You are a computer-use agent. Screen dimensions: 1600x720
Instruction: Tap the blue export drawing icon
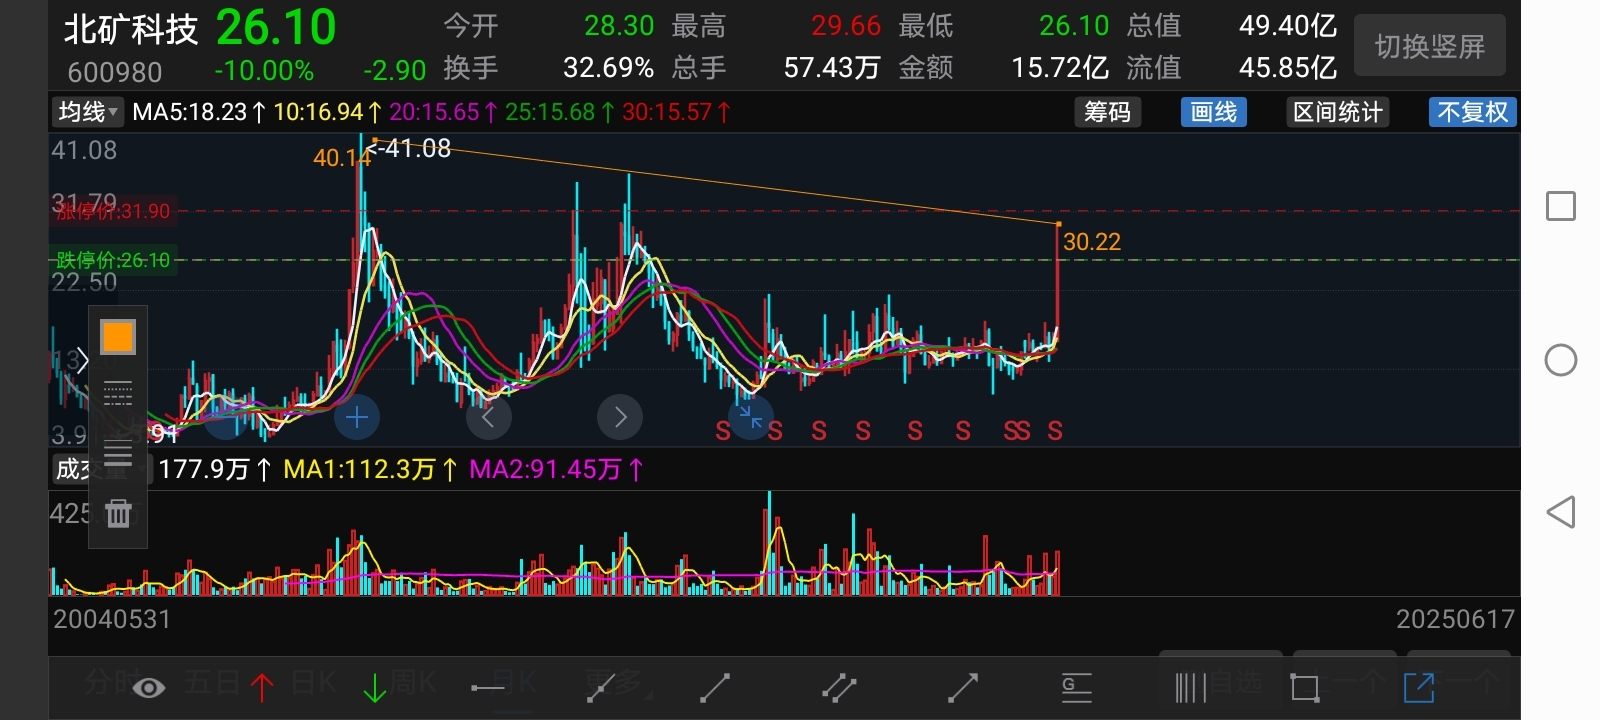[1419, 687]
